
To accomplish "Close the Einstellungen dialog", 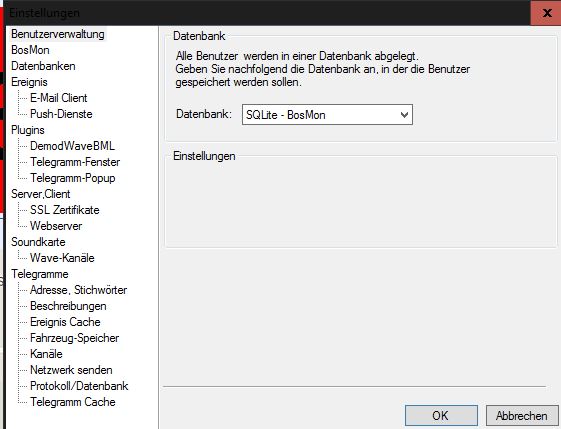I will (546, 13).
